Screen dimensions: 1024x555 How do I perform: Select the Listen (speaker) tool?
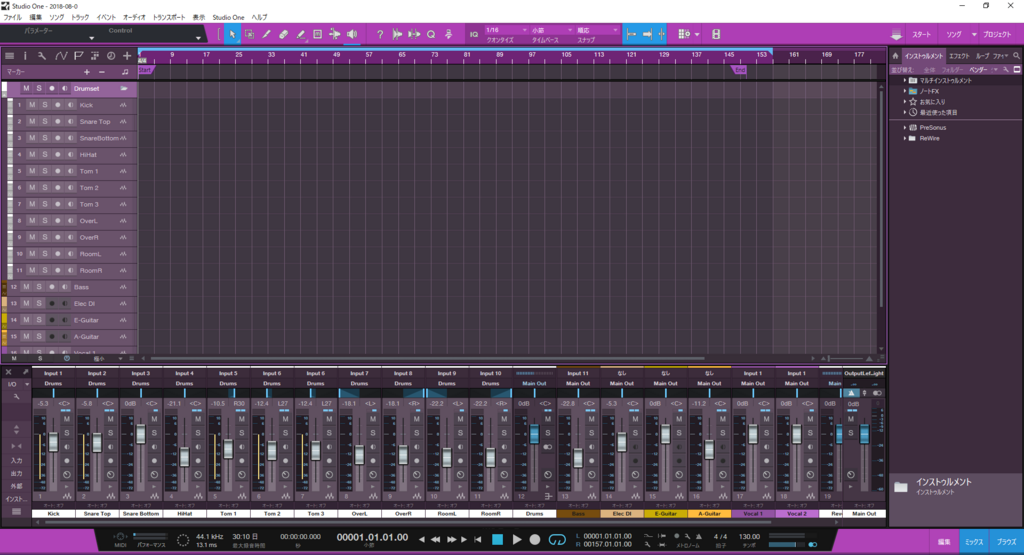[x=352, y=34]
